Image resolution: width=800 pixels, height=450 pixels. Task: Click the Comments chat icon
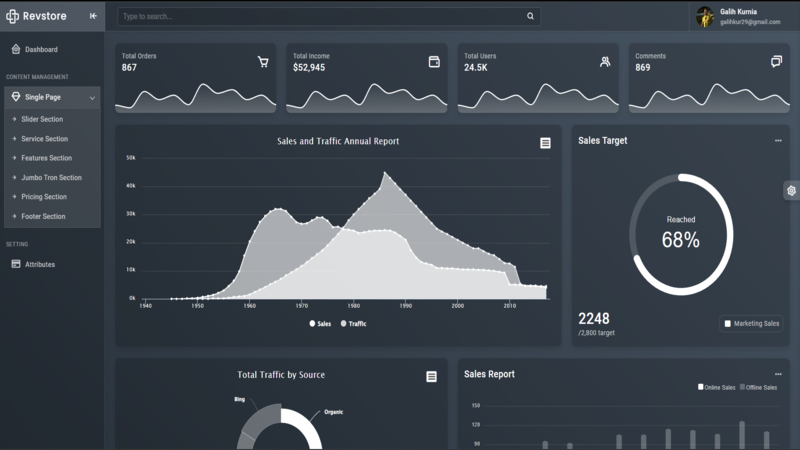tap(776, 62)
